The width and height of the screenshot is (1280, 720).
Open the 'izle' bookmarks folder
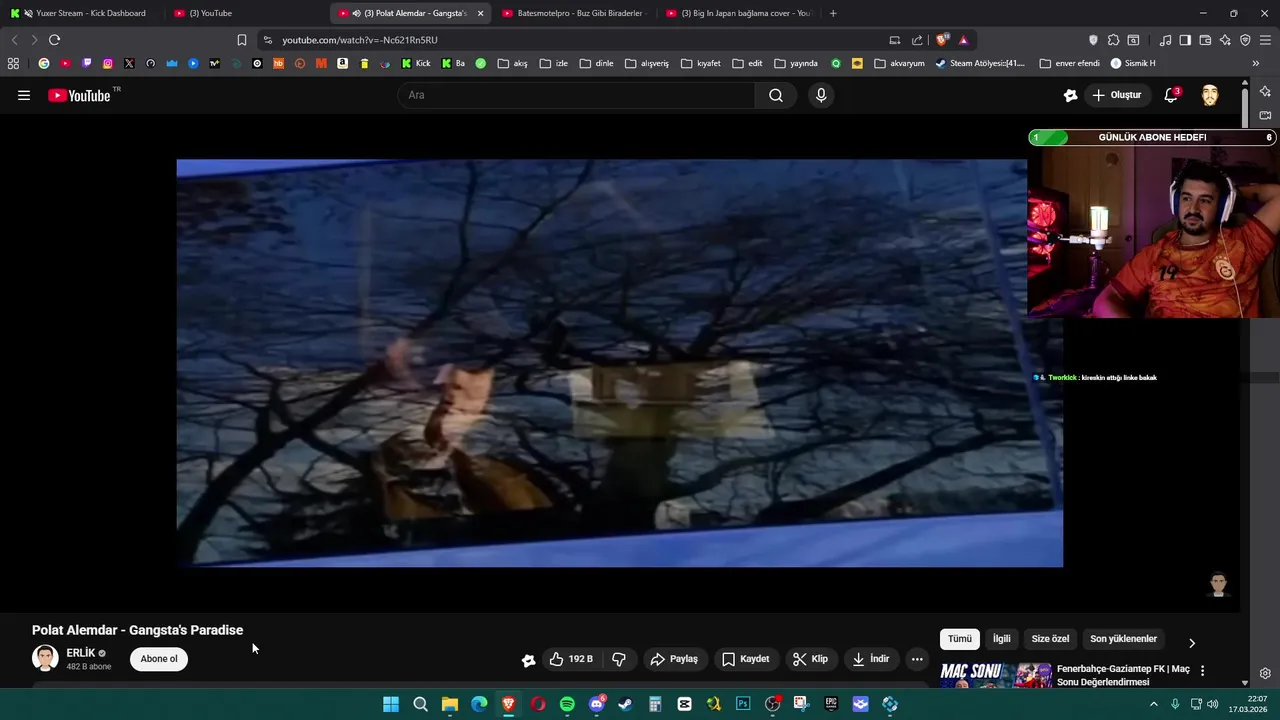pos(553,63)
